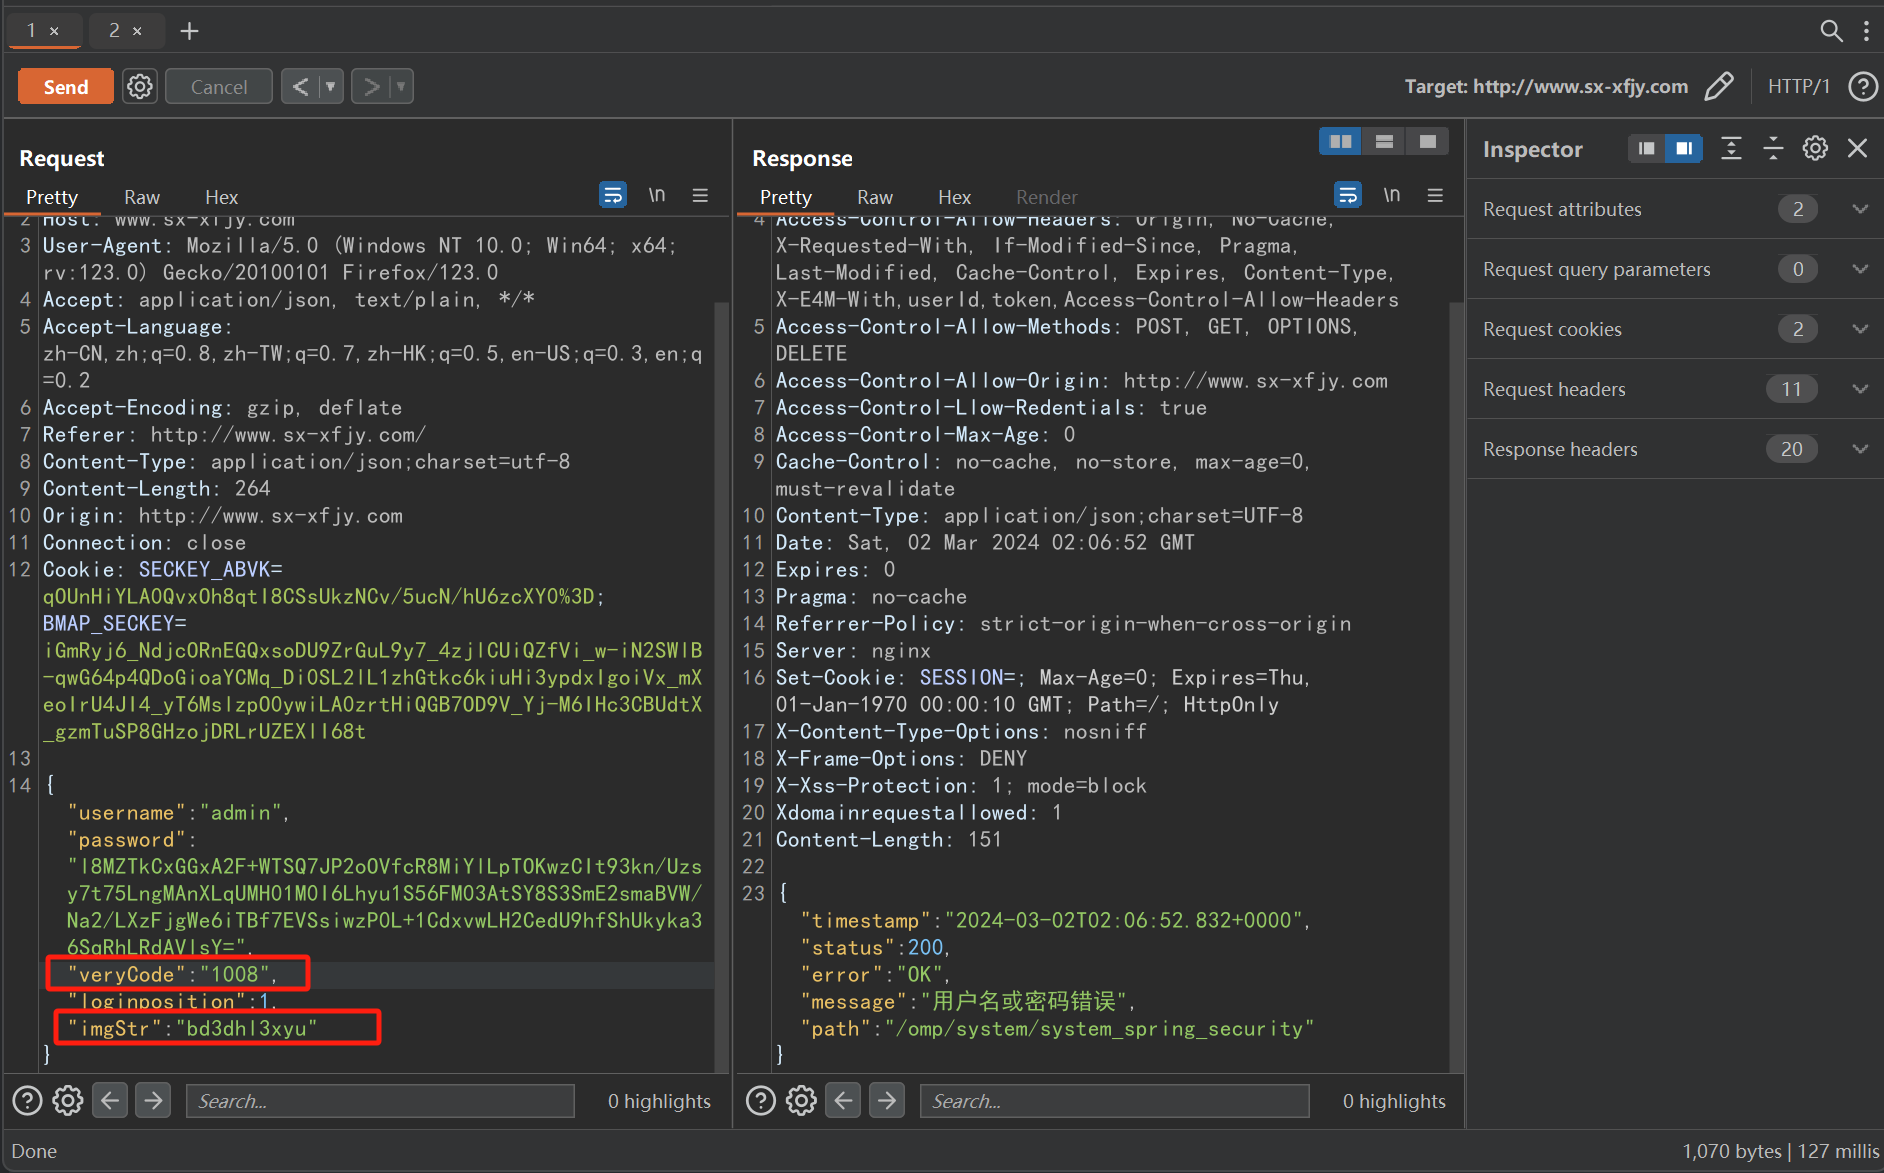Open Response search help icon

coord(761,1101)
